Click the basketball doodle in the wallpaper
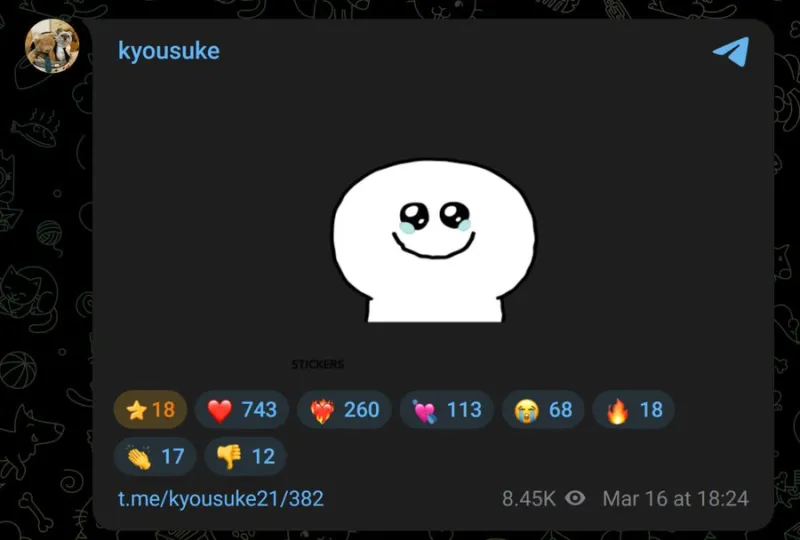800x540 pixels. tap(18, 369)
